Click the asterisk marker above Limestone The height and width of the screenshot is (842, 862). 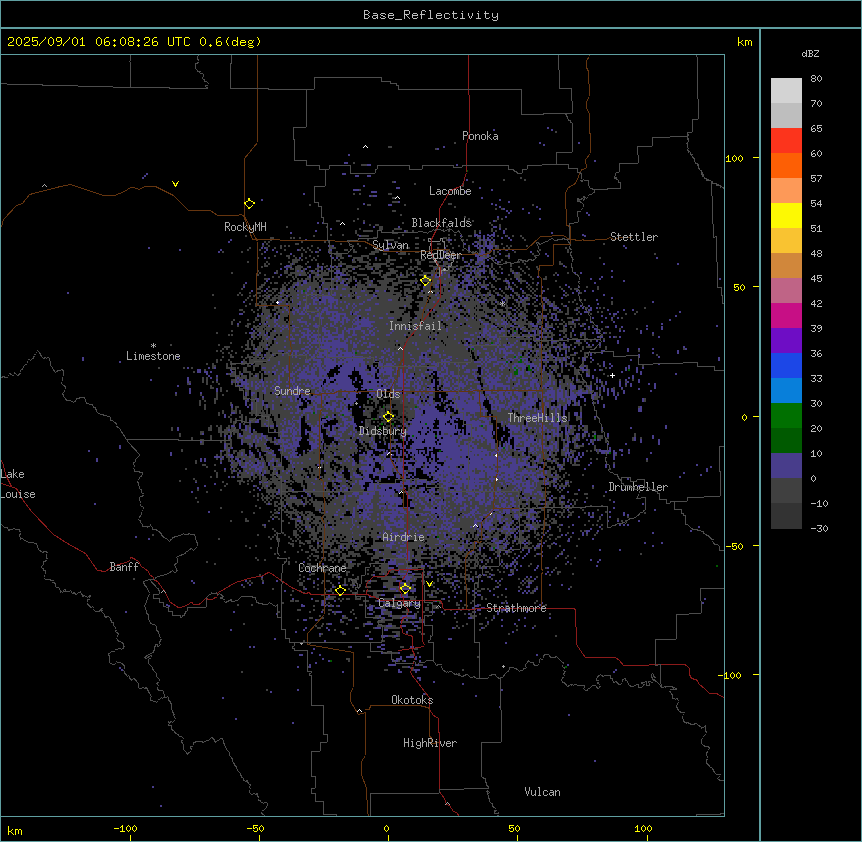[x=153, y=346]
